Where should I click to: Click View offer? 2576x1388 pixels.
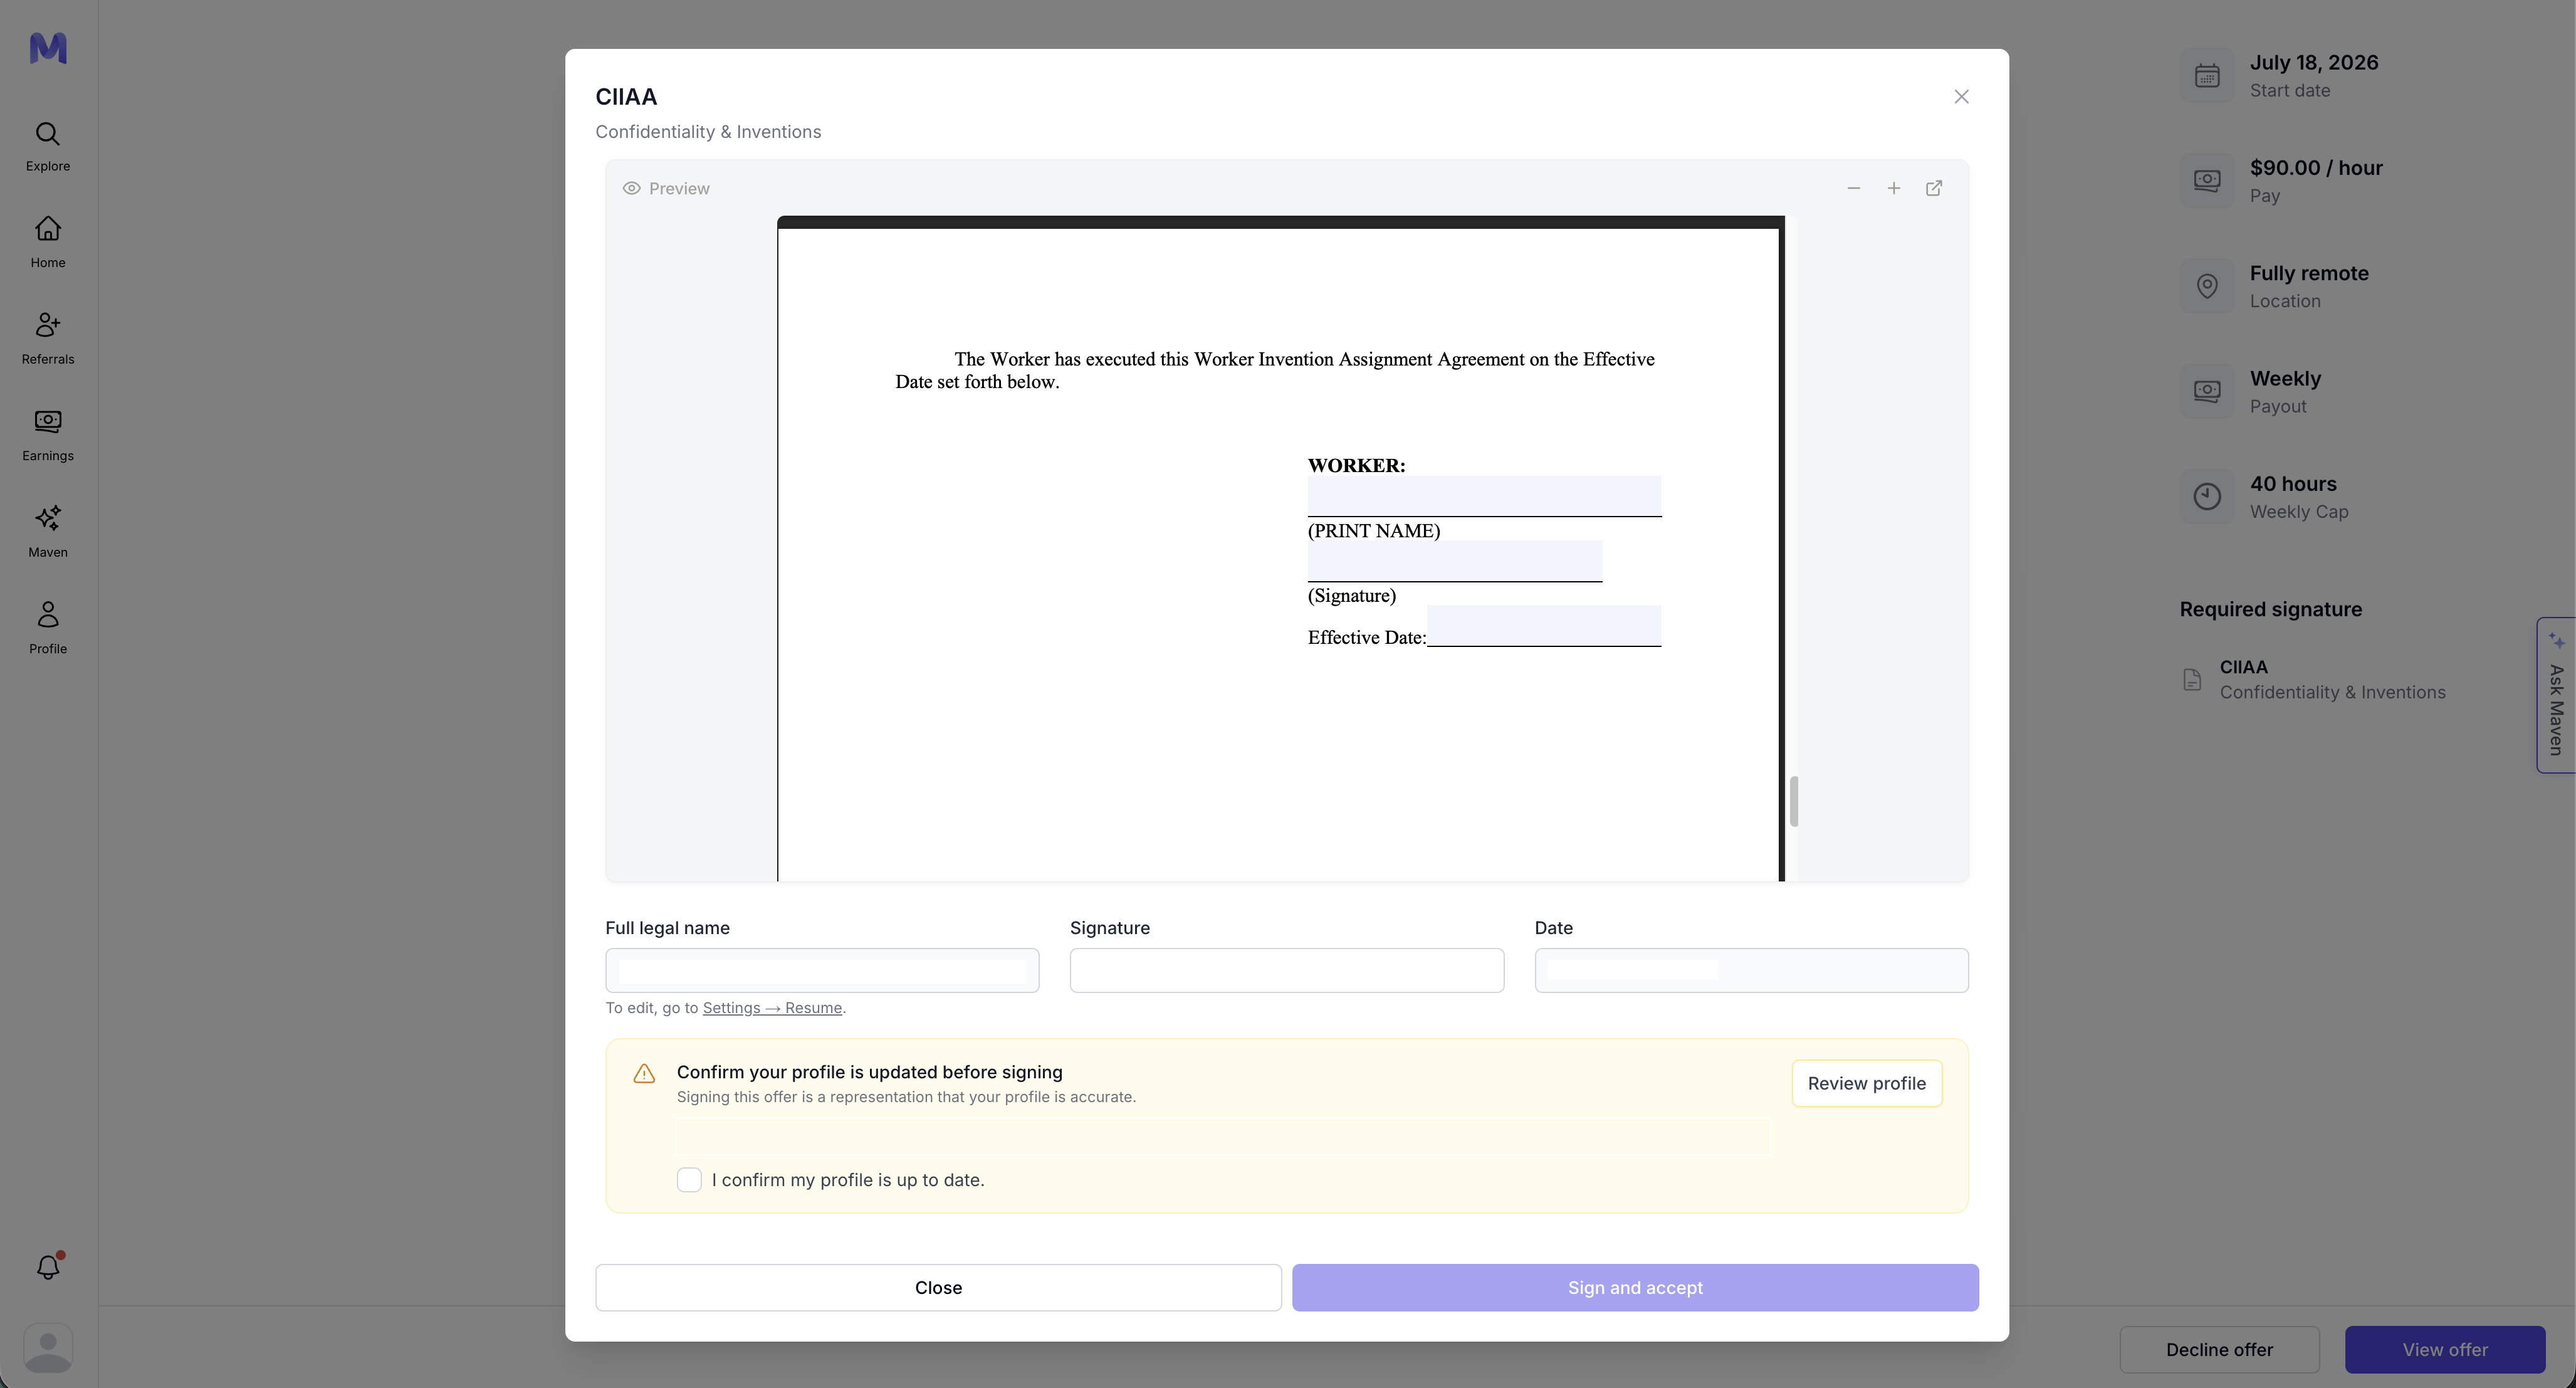click(2445, 1350)
